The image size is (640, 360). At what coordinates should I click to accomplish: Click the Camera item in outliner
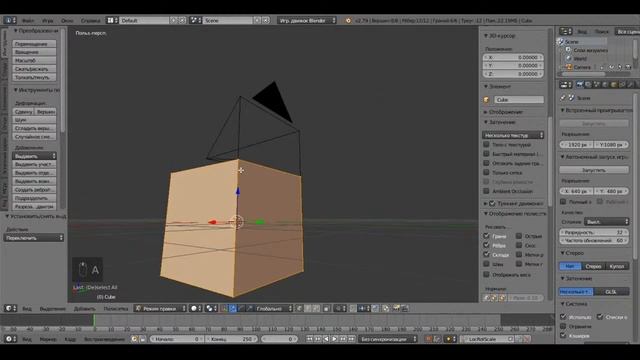coord(582,67)
